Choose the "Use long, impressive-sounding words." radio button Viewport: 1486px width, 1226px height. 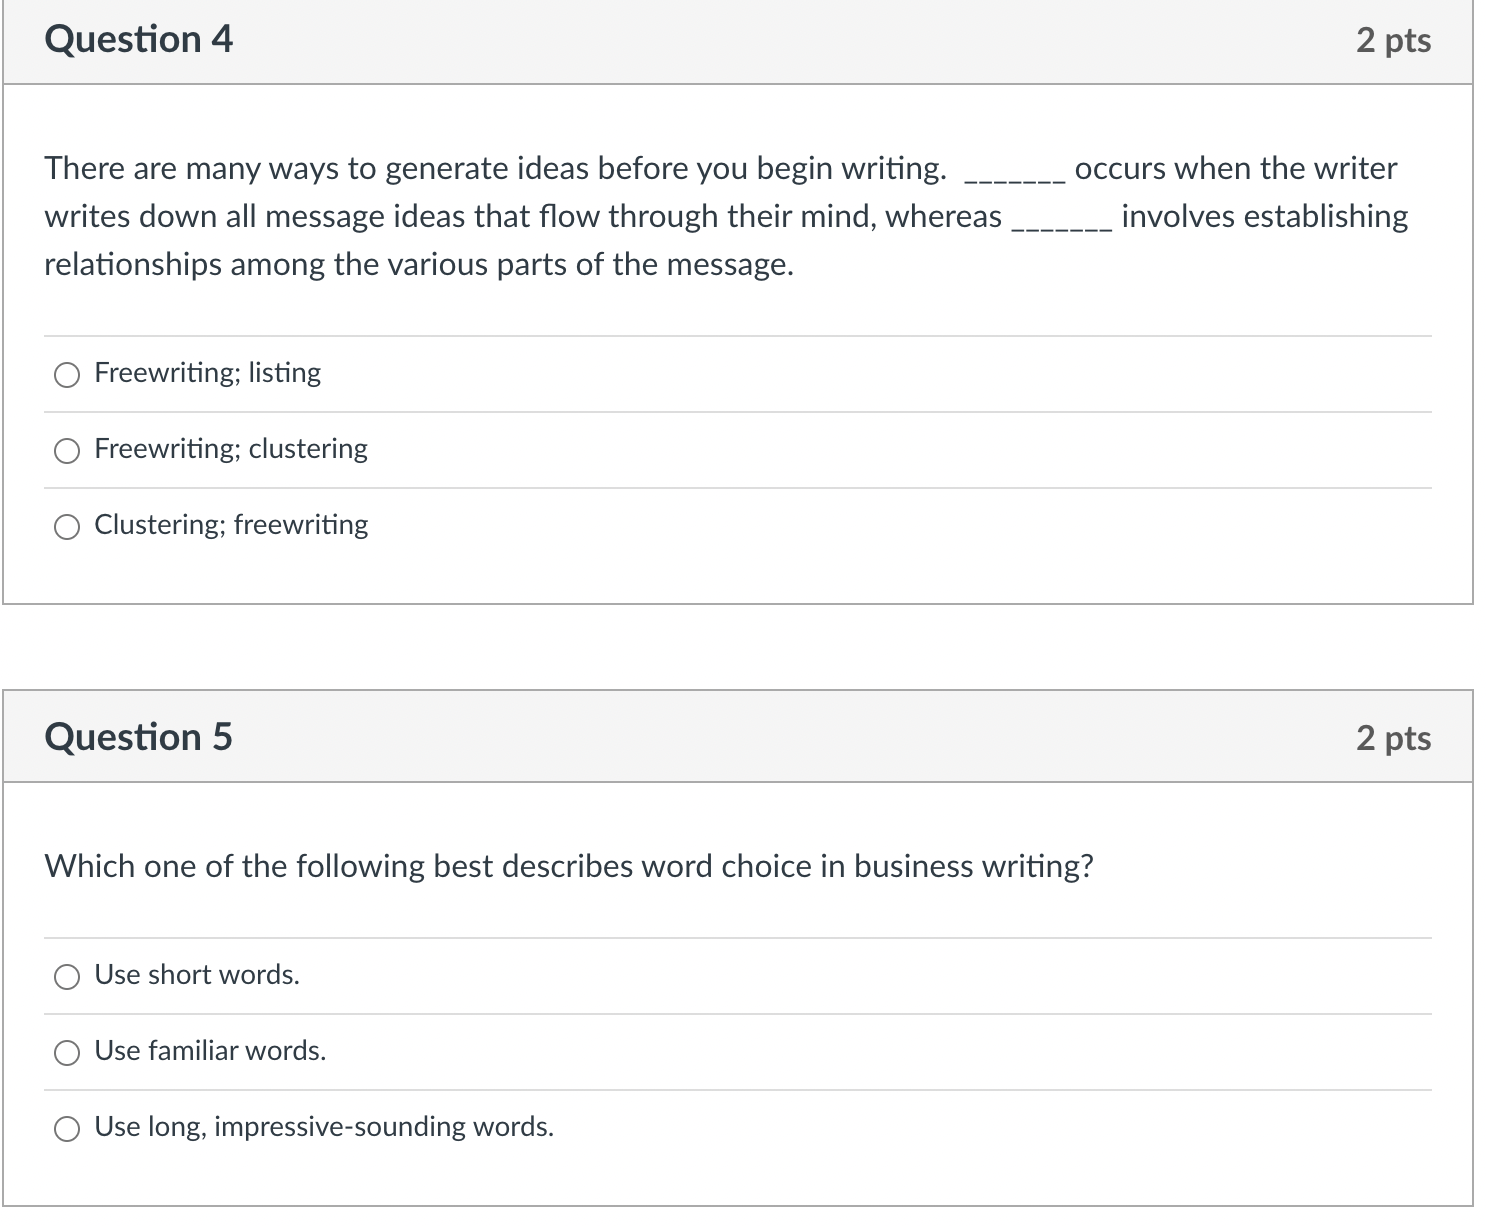tap(67, 1129)
